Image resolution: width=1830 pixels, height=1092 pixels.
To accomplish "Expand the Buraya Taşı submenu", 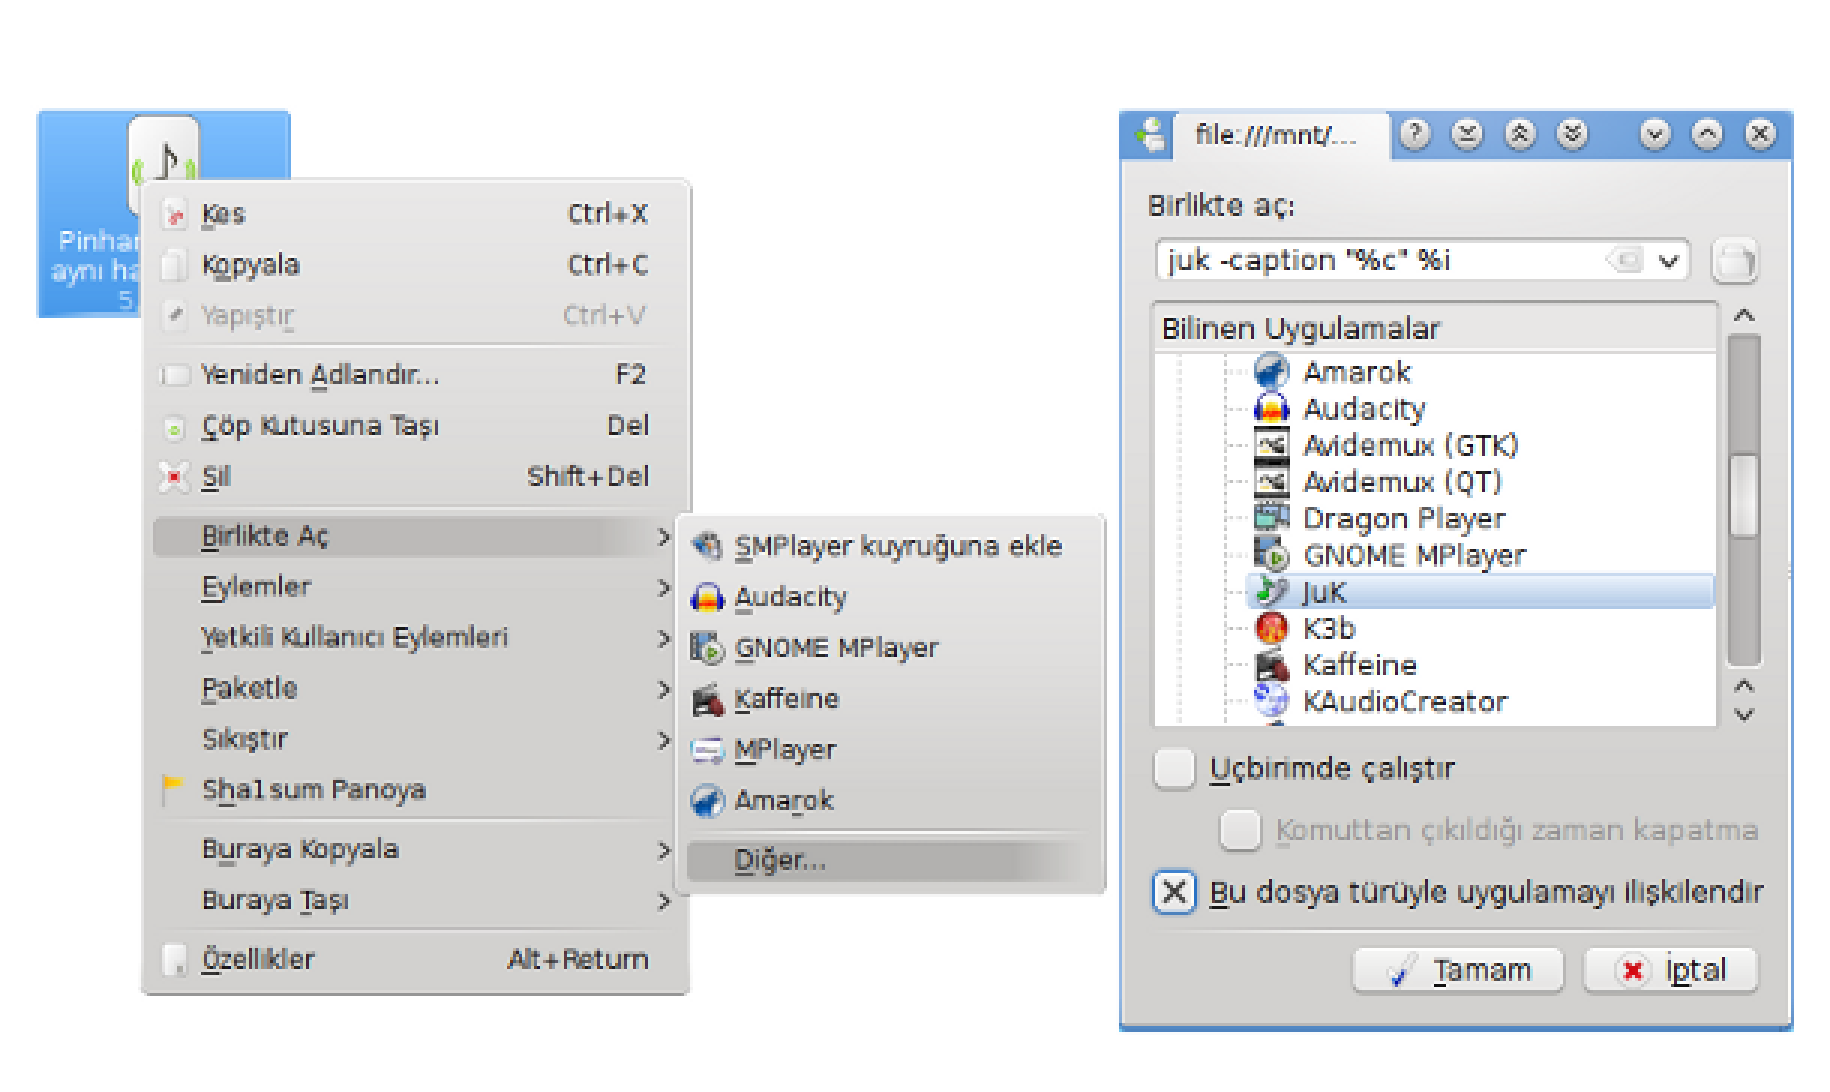I will pos(663,901).
